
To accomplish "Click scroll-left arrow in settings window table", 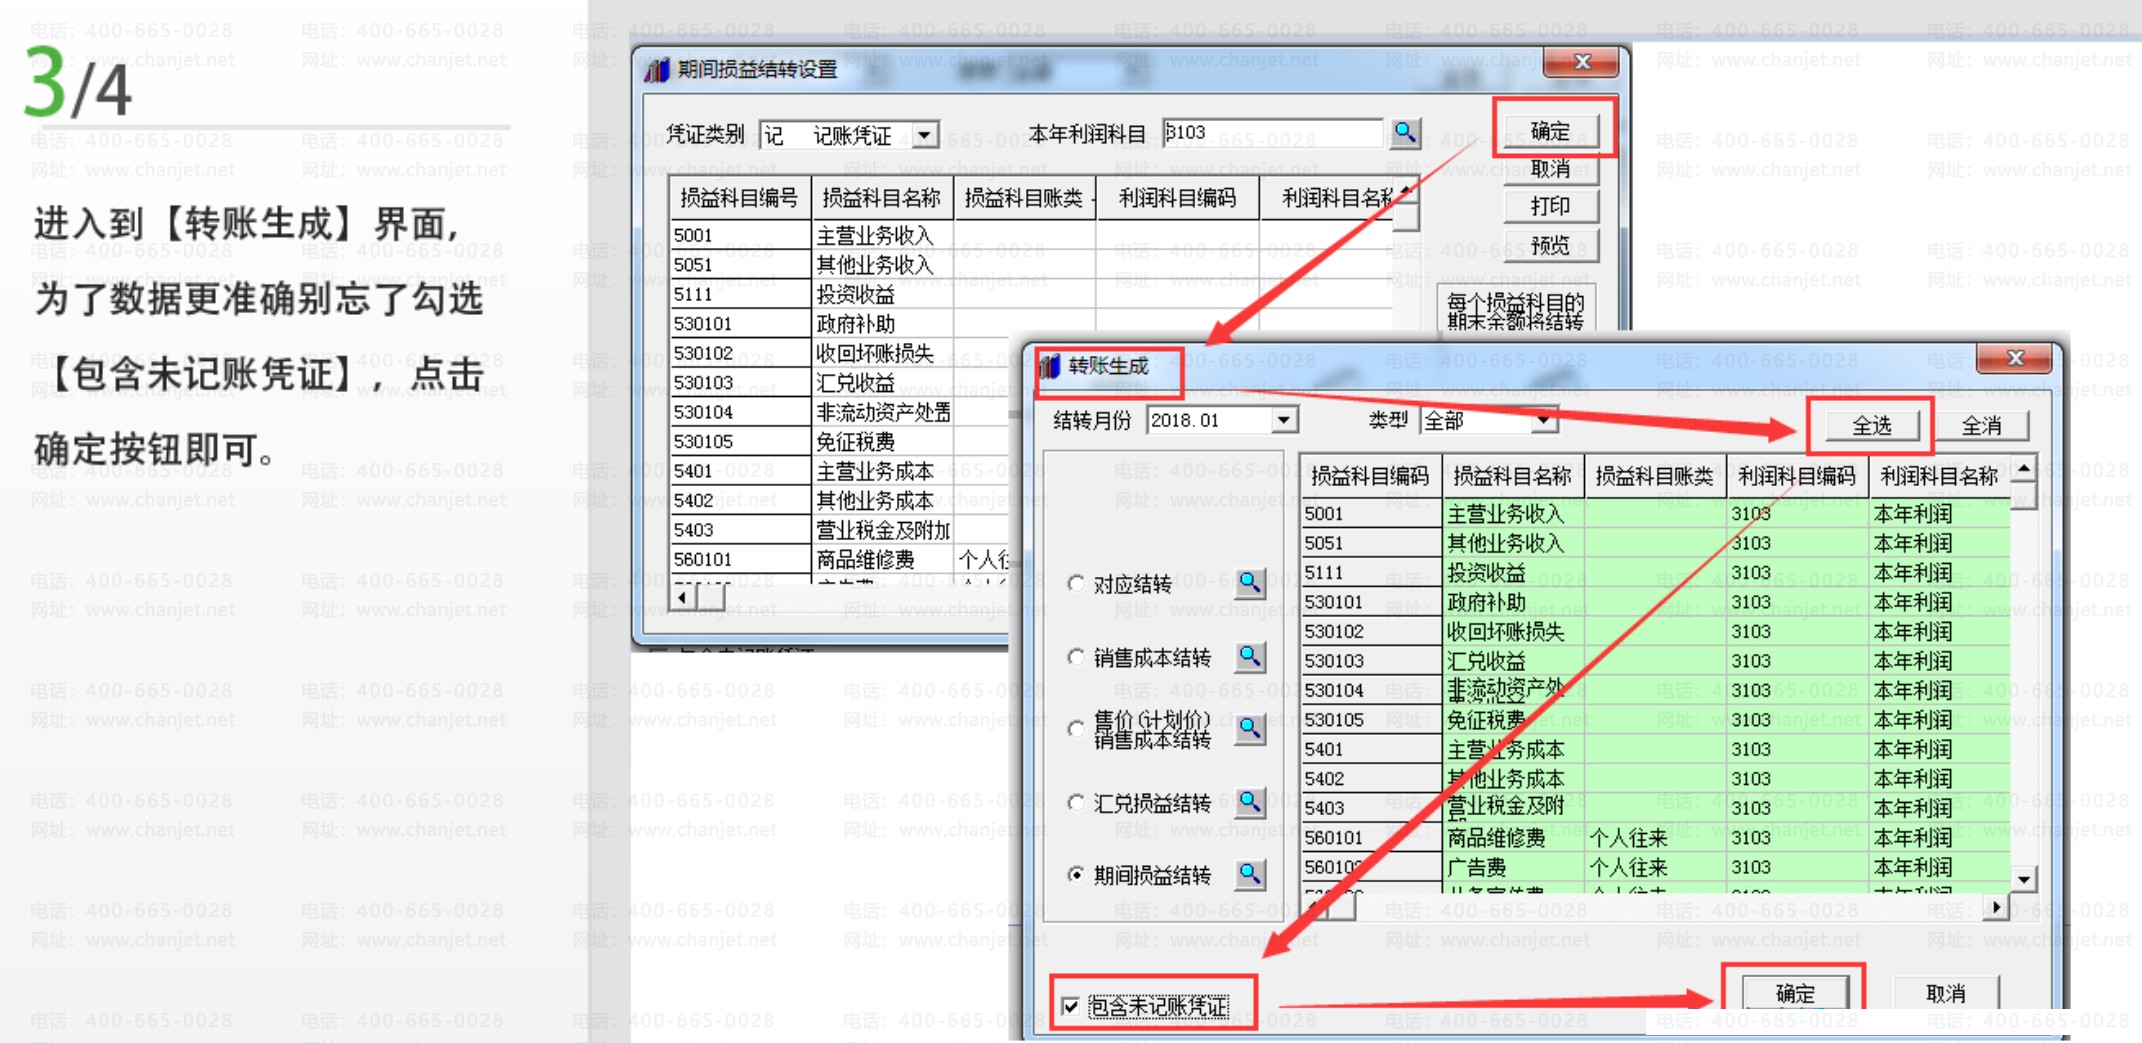I will tap(683, 597).
